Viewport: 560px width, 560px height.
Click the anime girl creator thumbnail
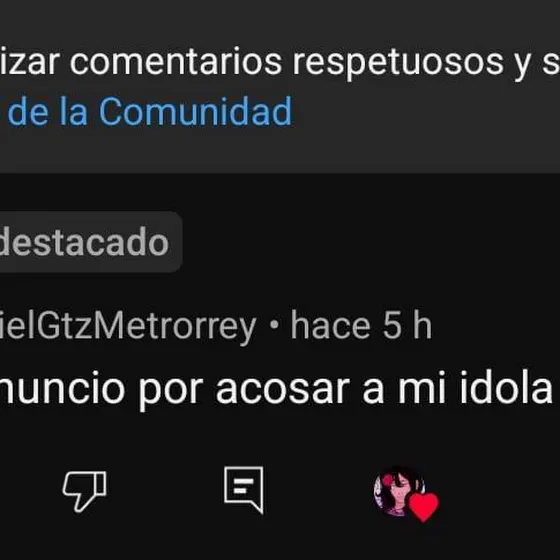(398, 491)
